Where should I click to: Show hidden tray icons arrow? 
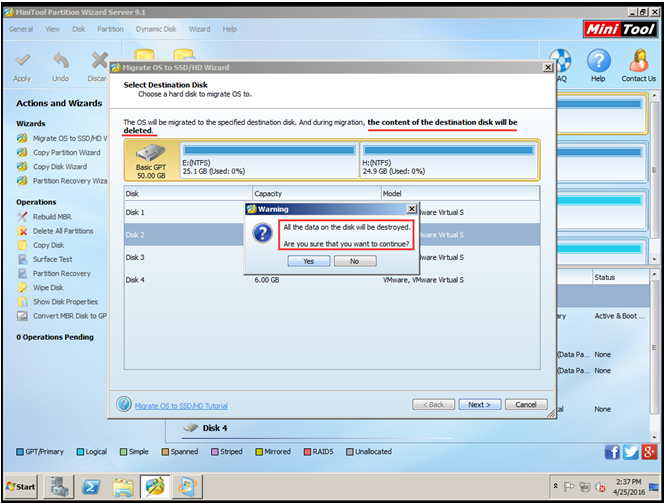click(556, 486)
